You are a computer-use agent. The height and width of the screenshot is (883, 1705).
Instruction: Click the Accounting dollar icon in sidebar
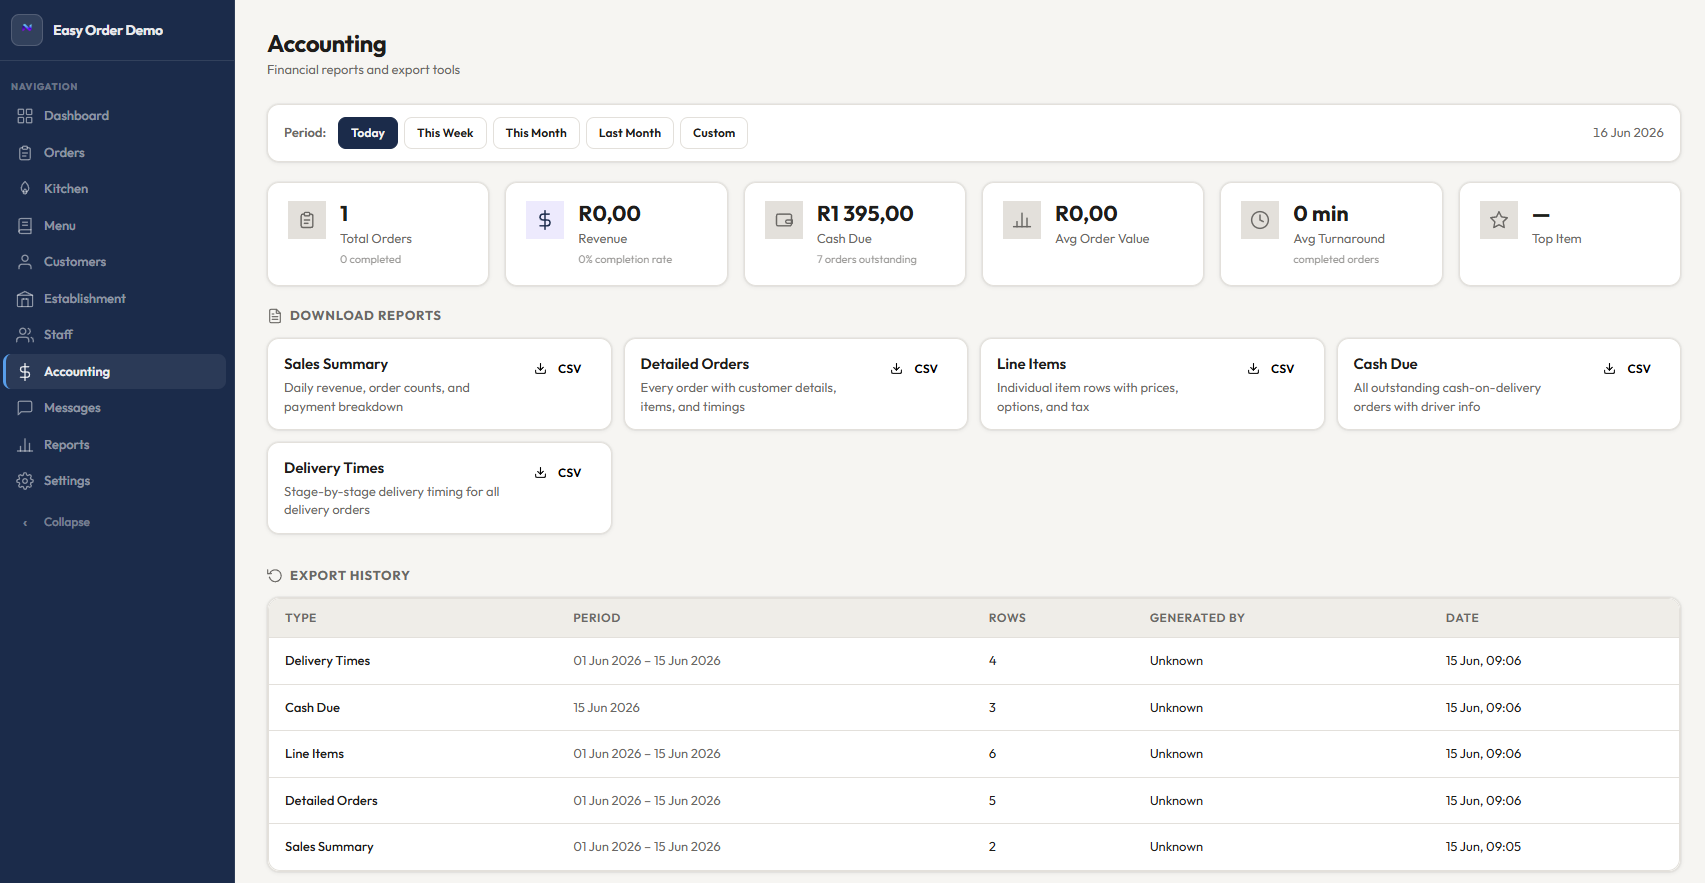click(x=25, y=372)
